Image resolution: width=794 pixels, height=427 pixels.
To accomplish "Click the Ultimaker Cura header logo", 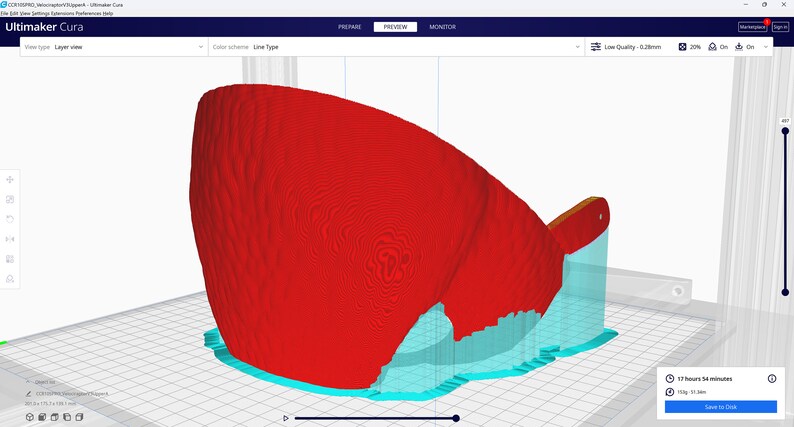I will pyautogui.click(x=45, y=27).
